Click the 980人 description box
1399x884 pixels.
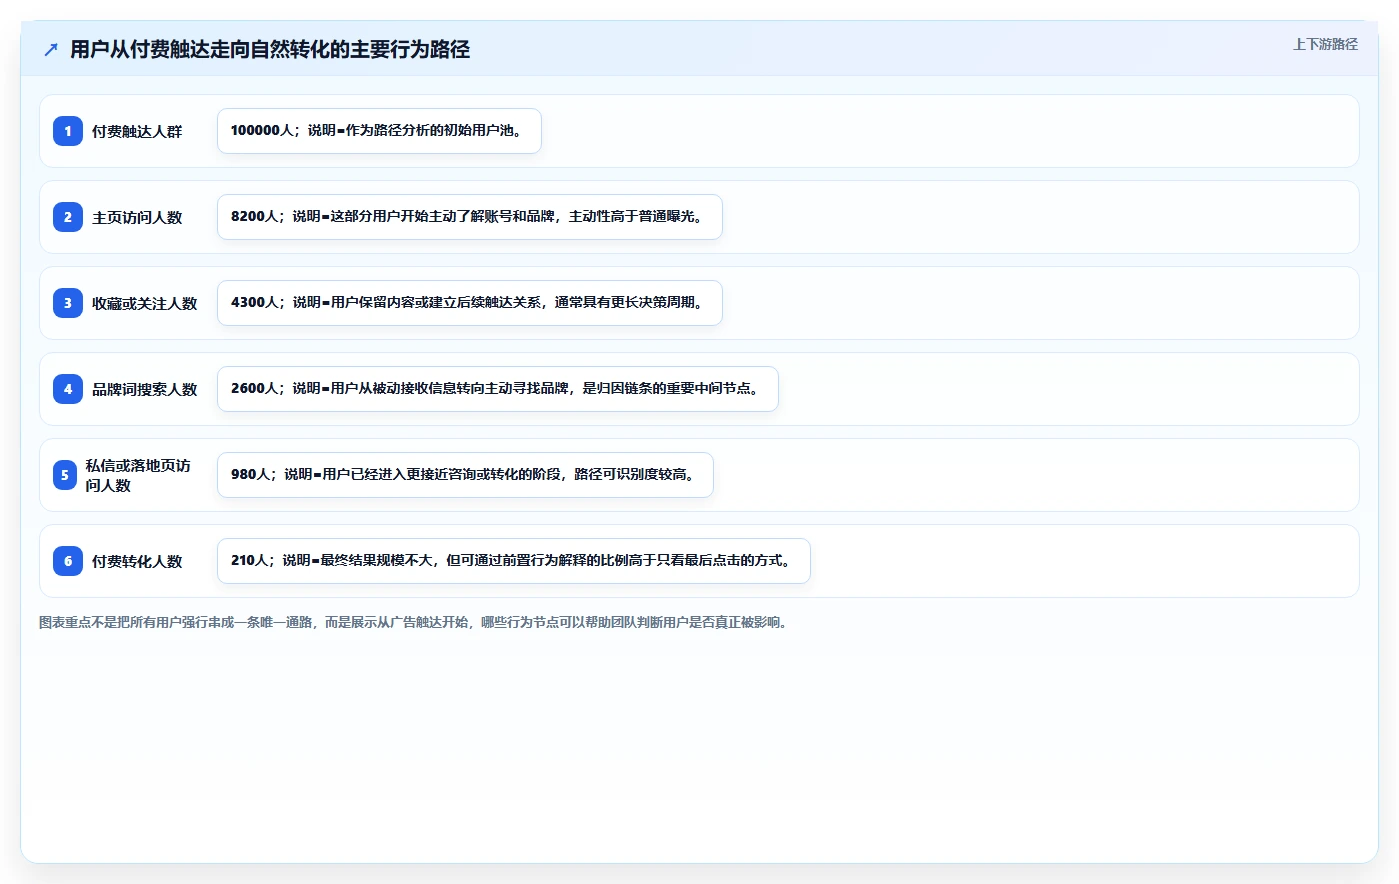click(465, 475)
